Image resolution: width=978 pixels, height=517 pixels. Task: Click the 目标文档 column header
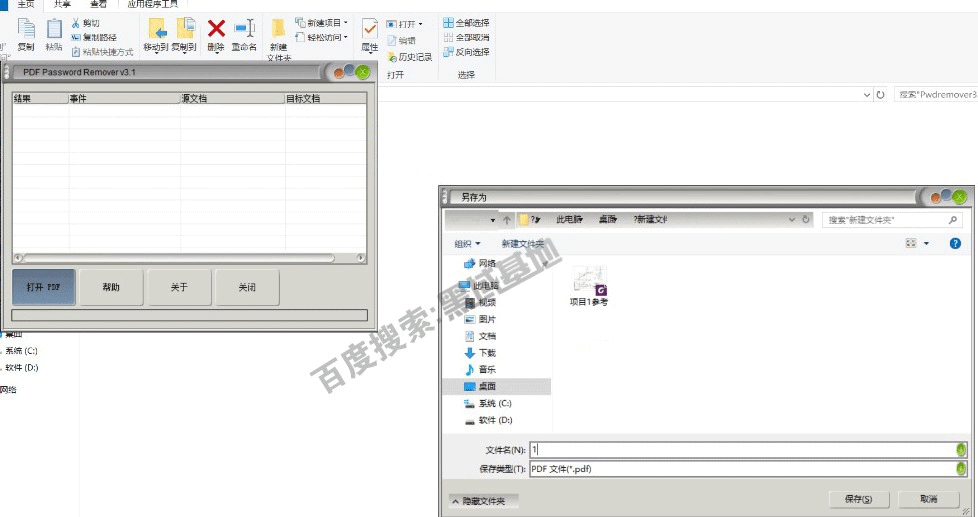coord(326,99)
